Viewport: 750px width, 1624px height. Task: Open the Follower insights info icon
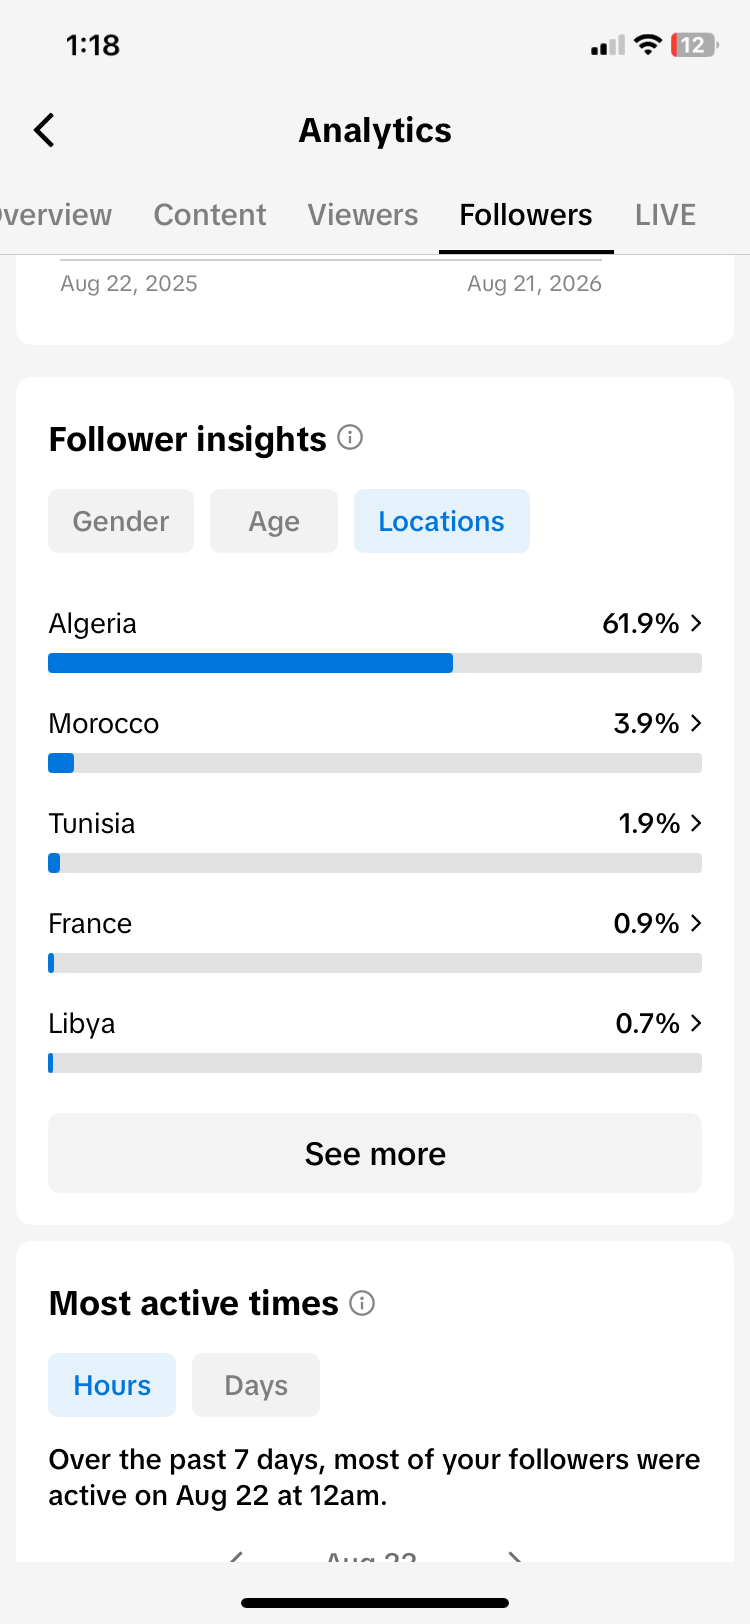tap(350, 437)
